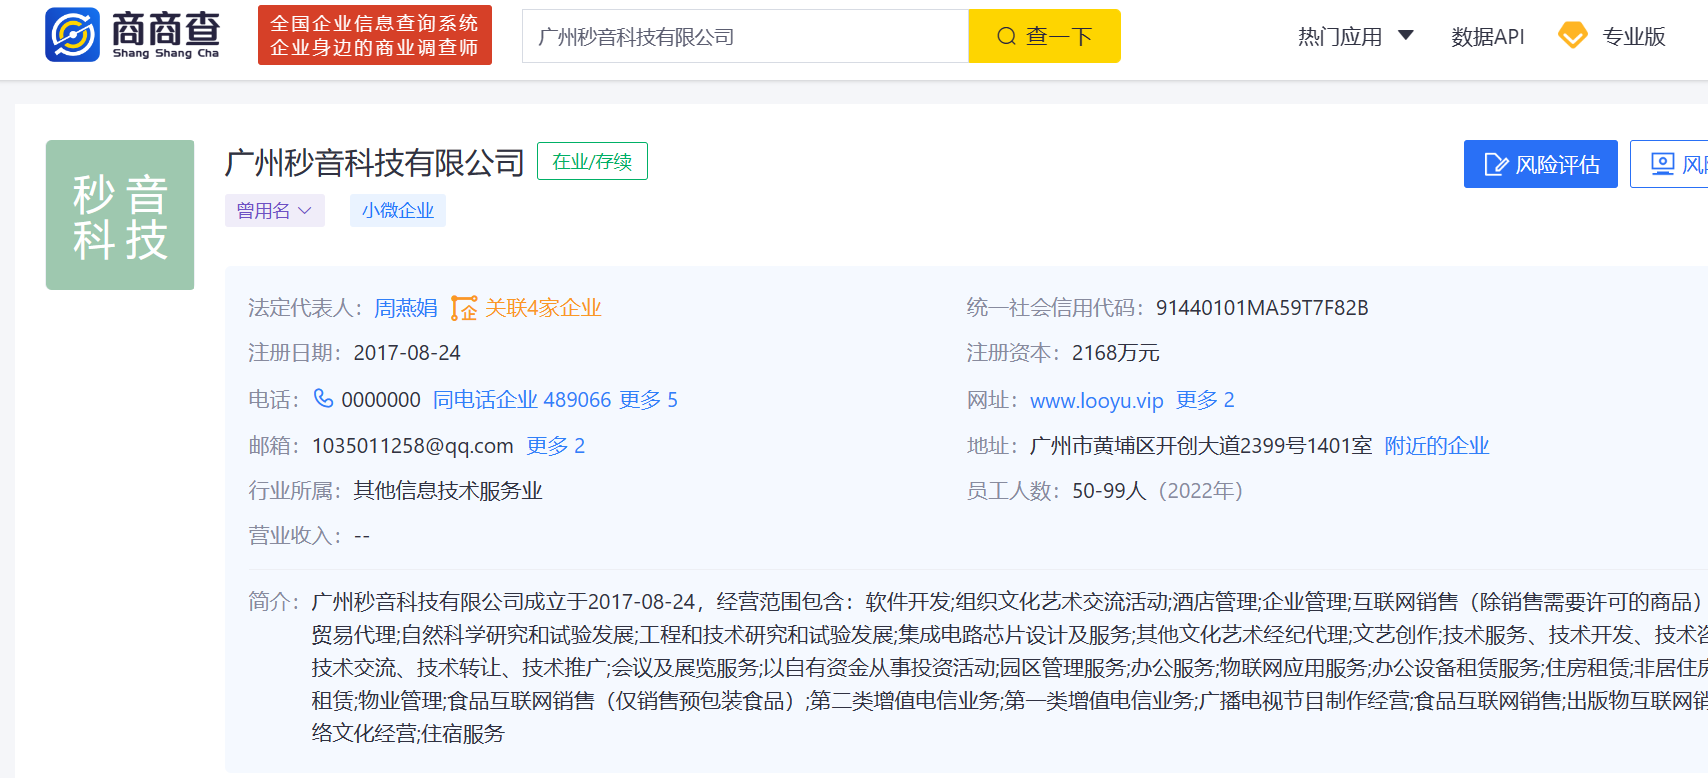
Task: Show 更多 5 phone numbers
Action: pos(648,400)
